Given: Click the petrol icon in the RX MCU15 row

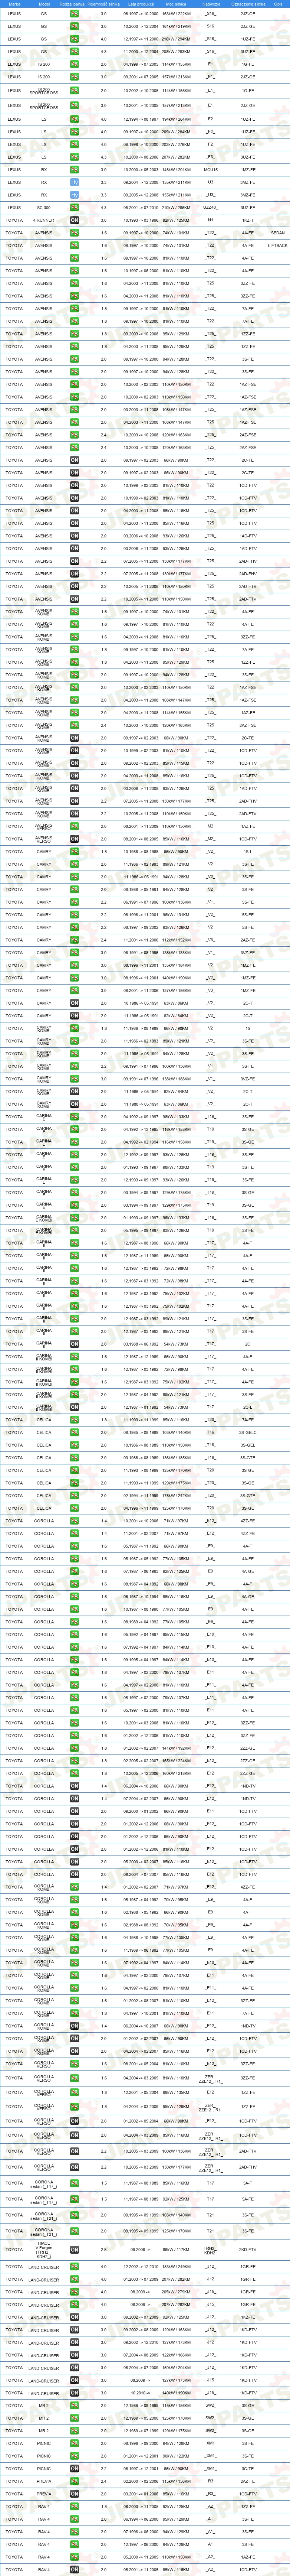Looking at the screenshot, I should pos(74,170).
